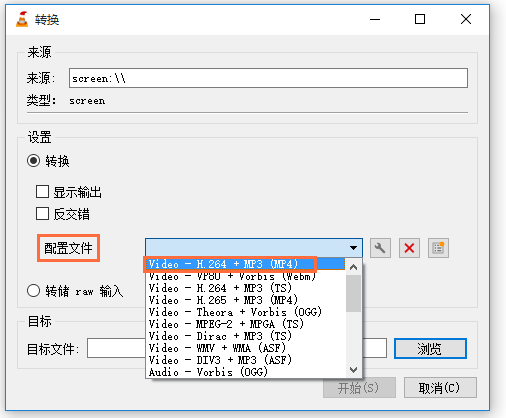506x418 pixels.
Task: Enable the 显示输出 checkbox
Action: pyautogui.click(x=42, y=192)
